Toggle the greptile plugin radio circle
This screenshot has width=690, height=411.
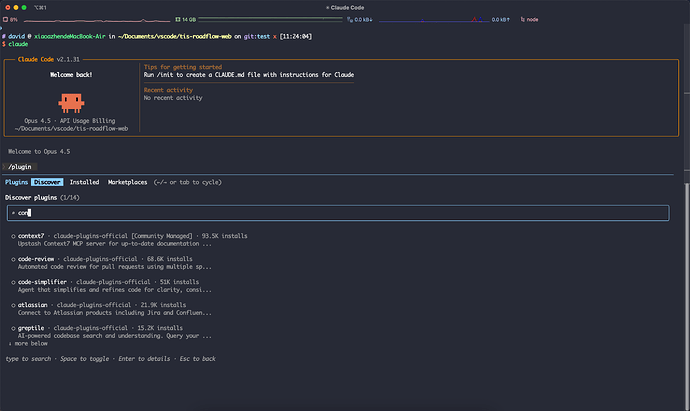(x=13, y=328)
